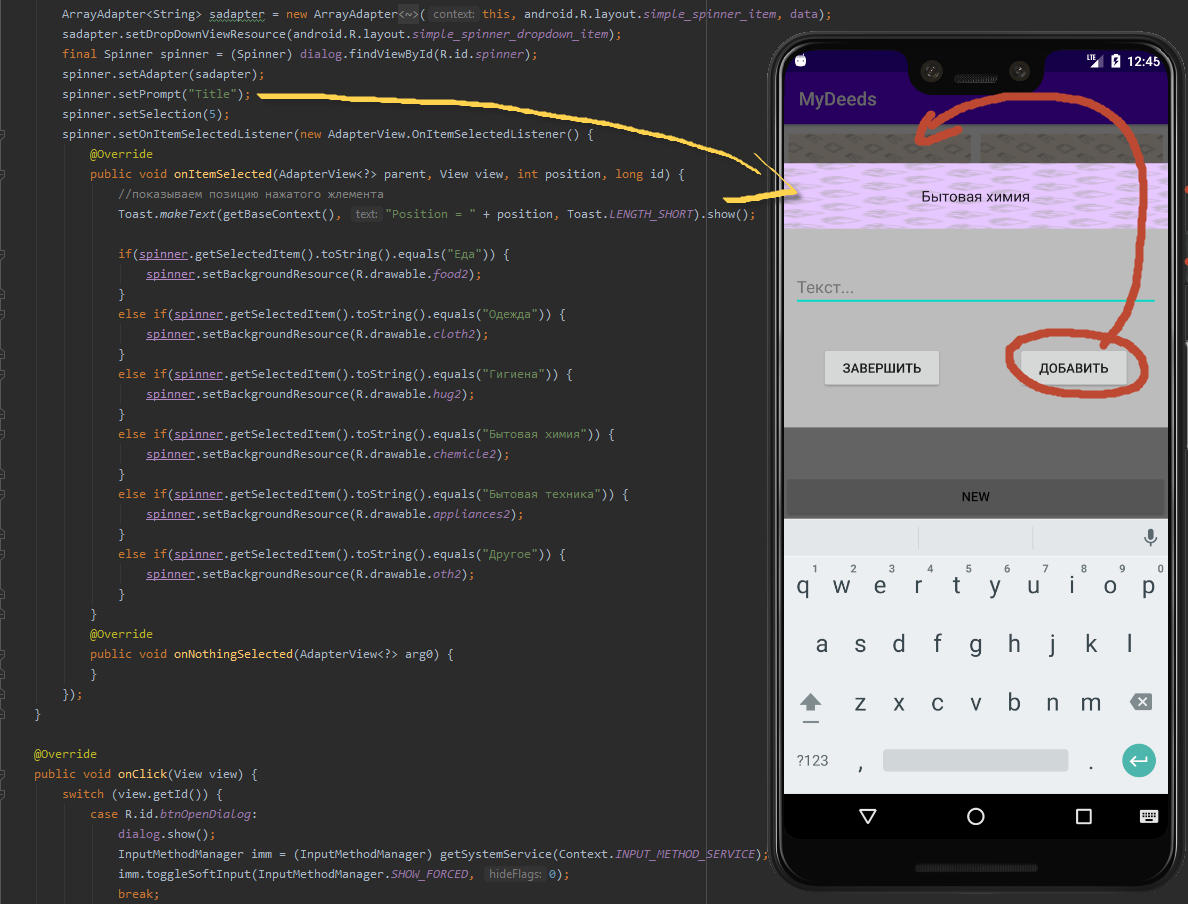Tap the Android back triangle button

[868, 816]
